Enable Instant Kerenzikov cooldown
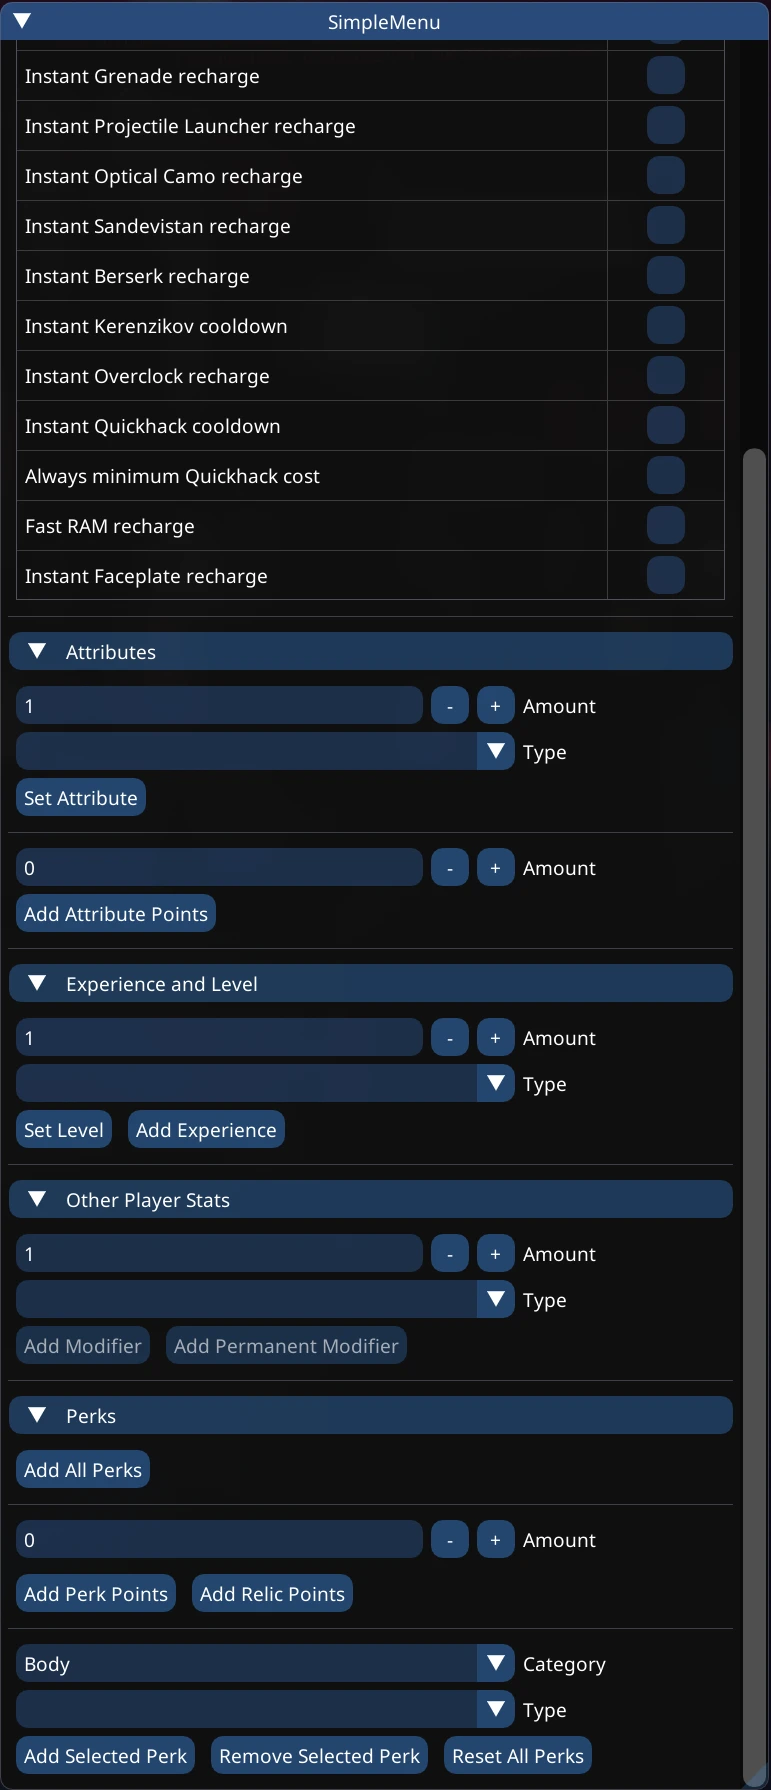 (664, 324)
